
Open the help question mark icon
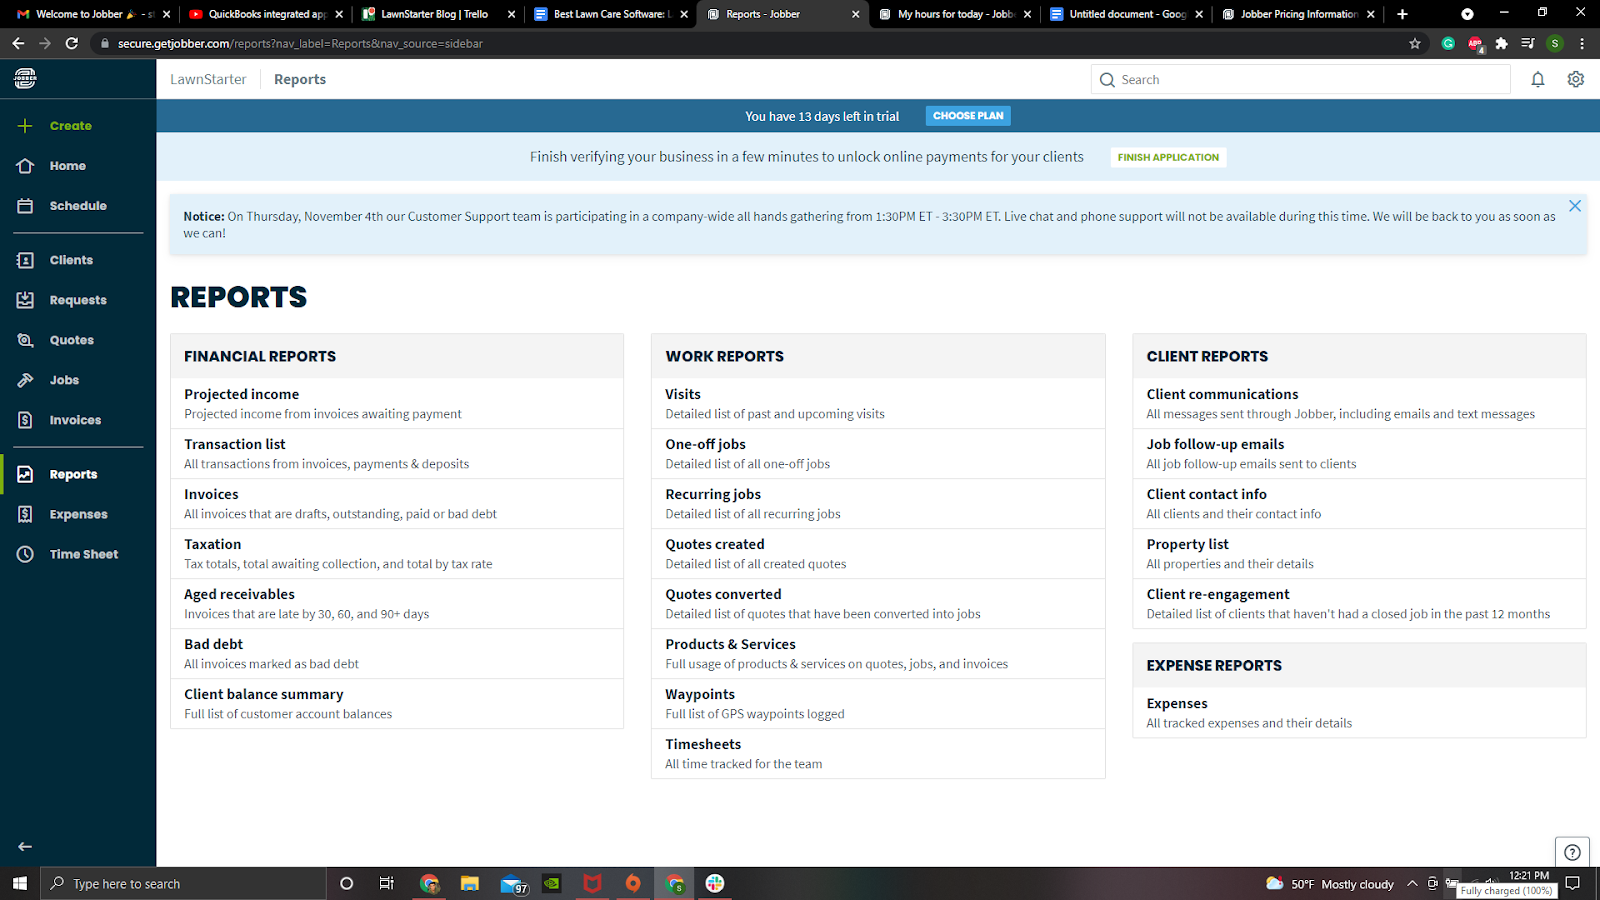(x=1572, y=852)
